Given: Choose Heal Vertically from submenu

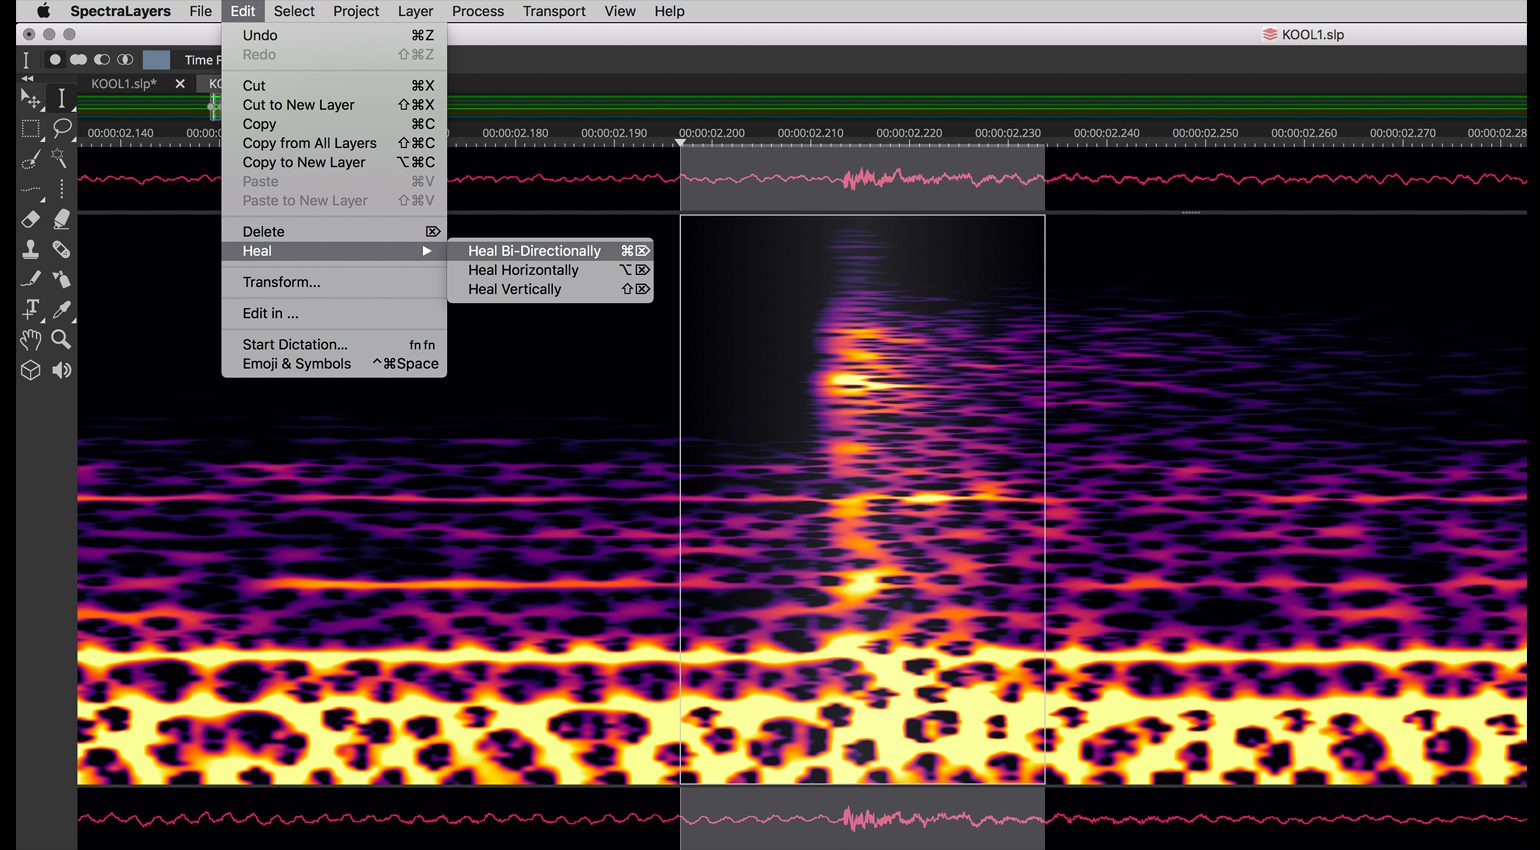Looking at the screenshot, I should tap(550, 289).
